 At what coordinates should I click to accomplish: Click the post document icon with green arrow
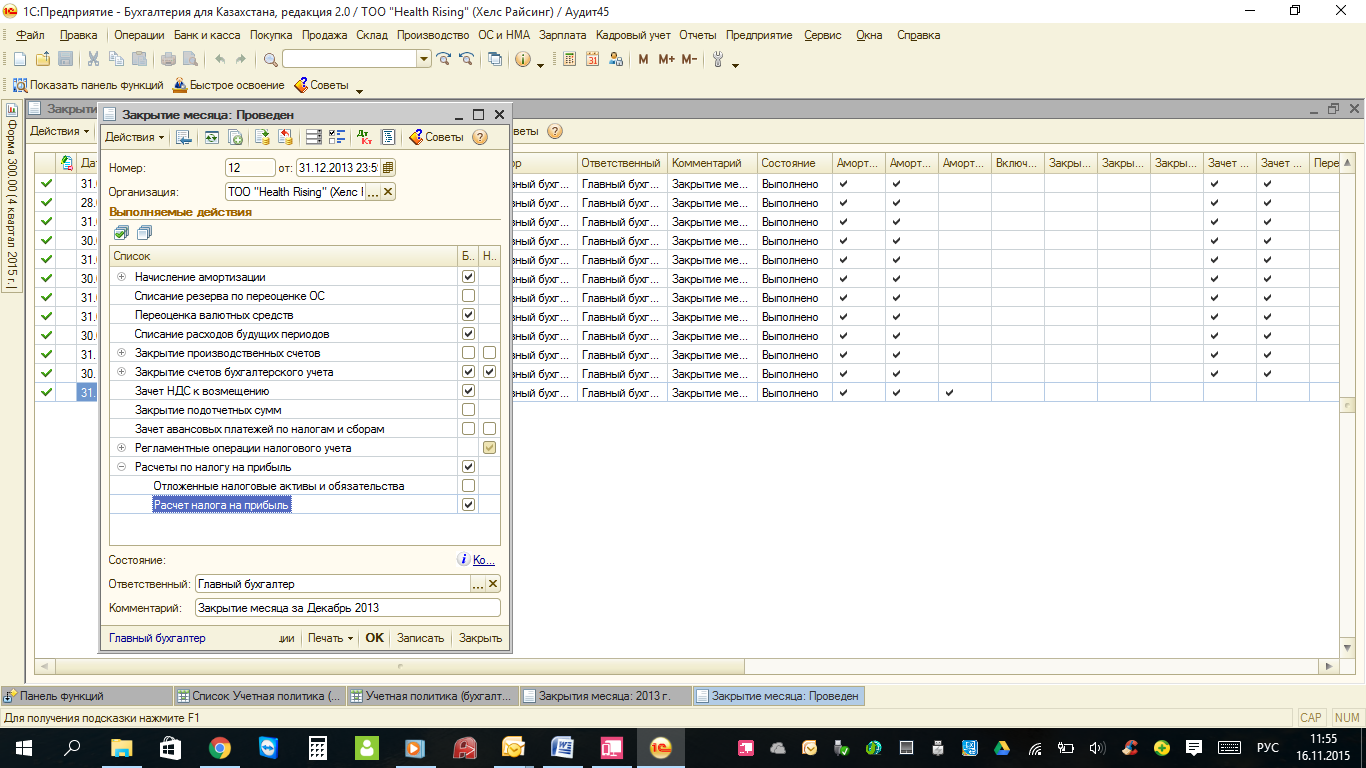click(262, 137)
